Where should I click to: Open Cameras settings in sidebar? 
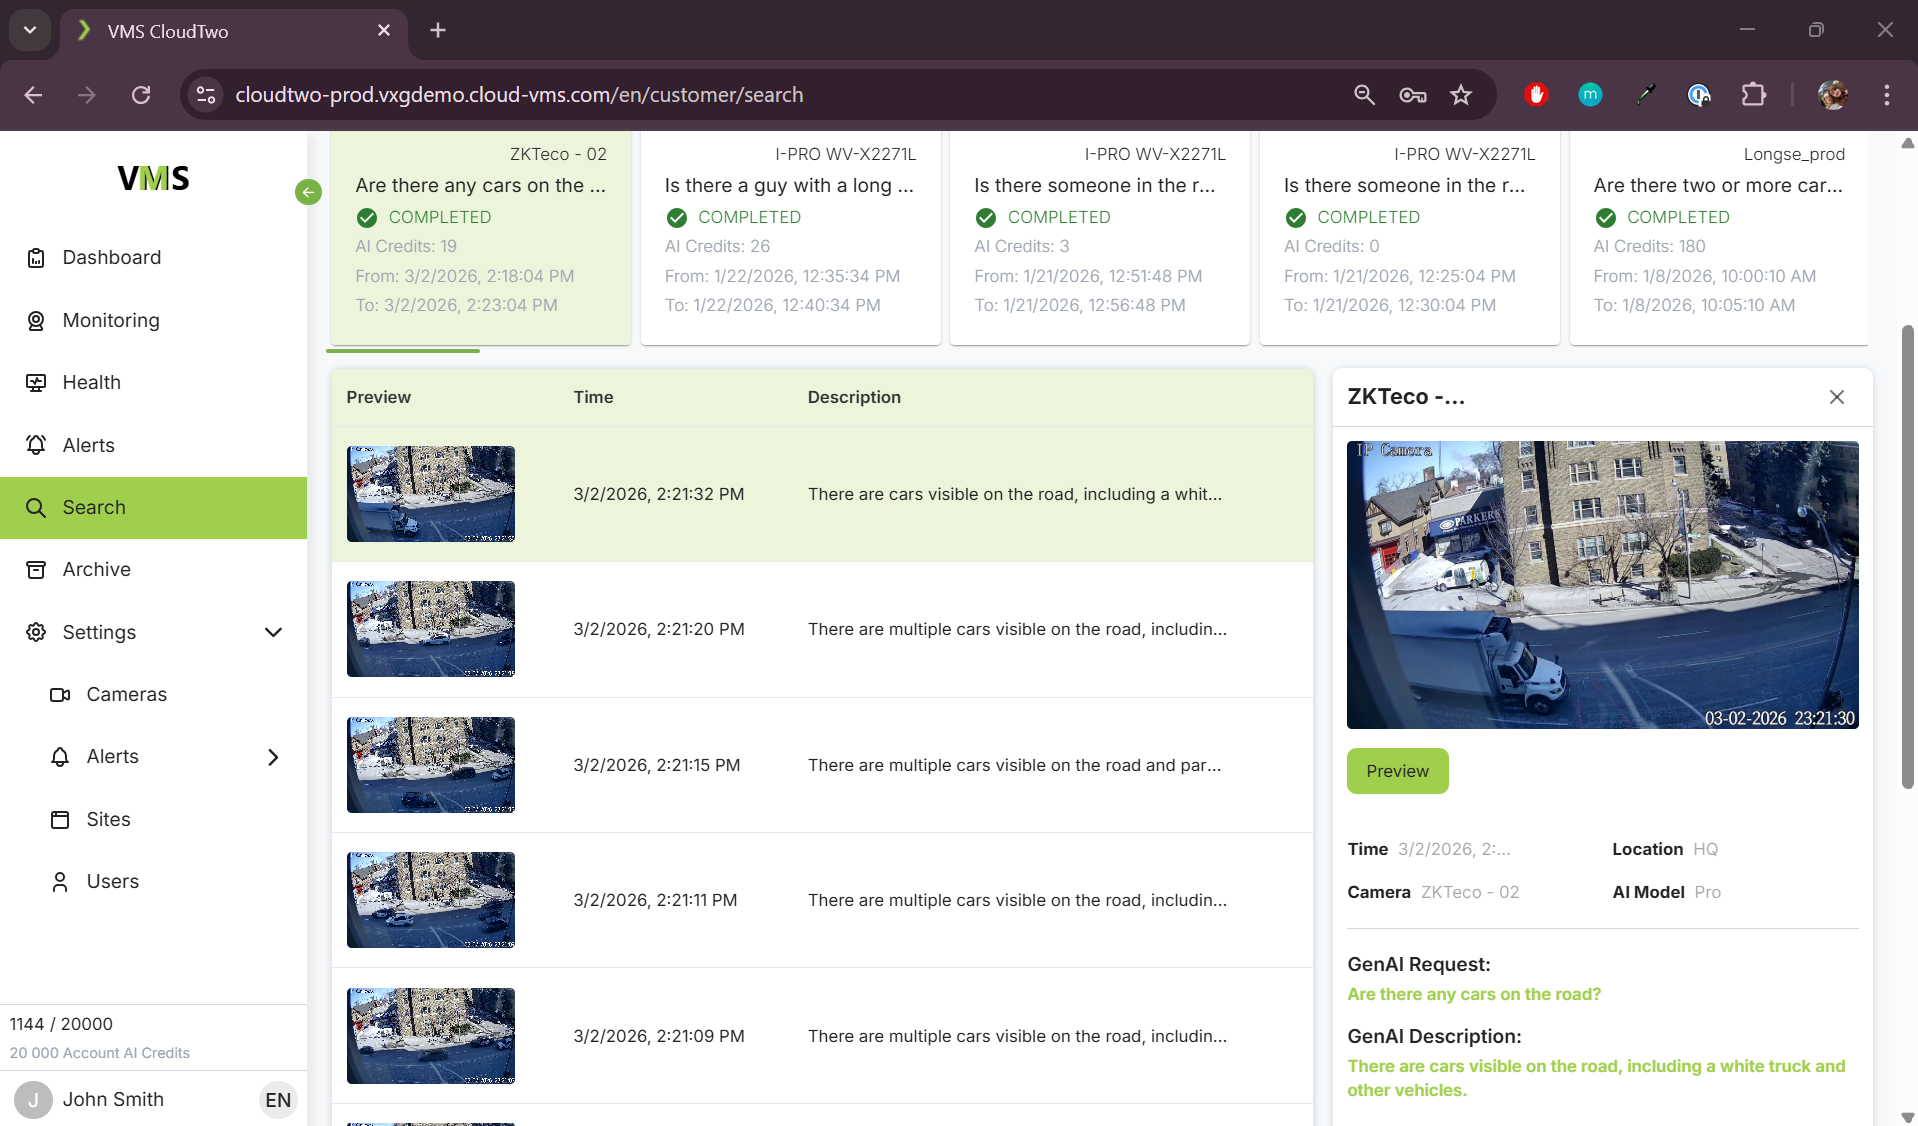click(126, 695)
